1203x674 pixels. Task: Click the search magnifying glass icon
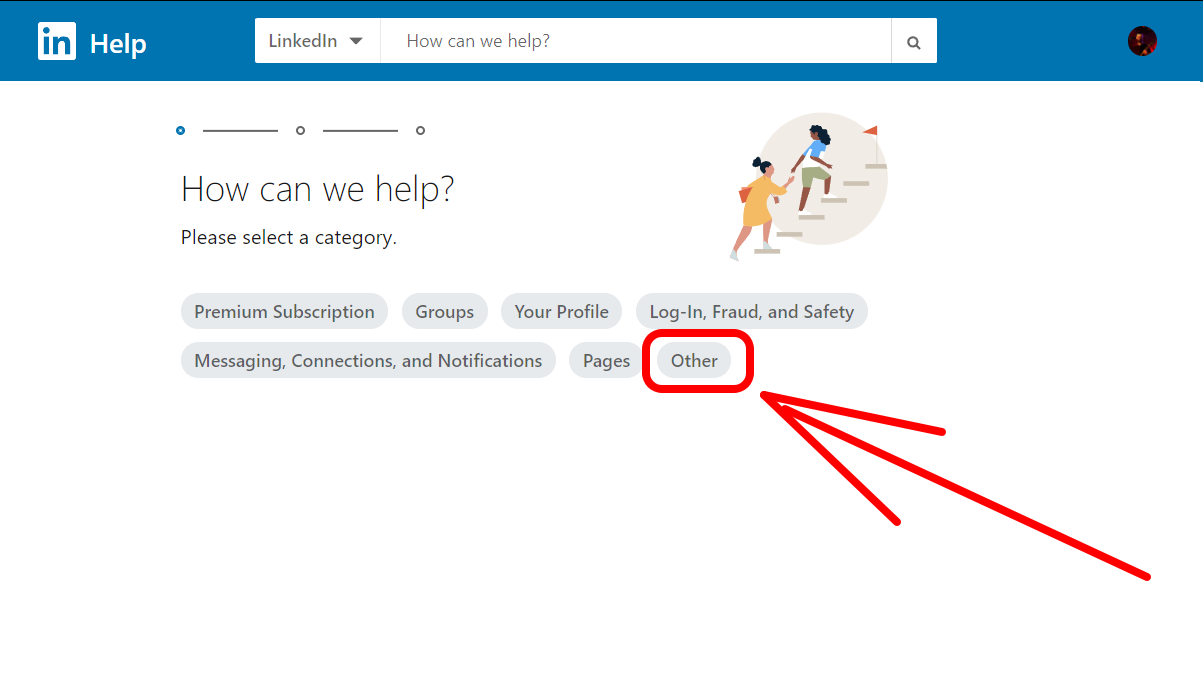point(912,41)
